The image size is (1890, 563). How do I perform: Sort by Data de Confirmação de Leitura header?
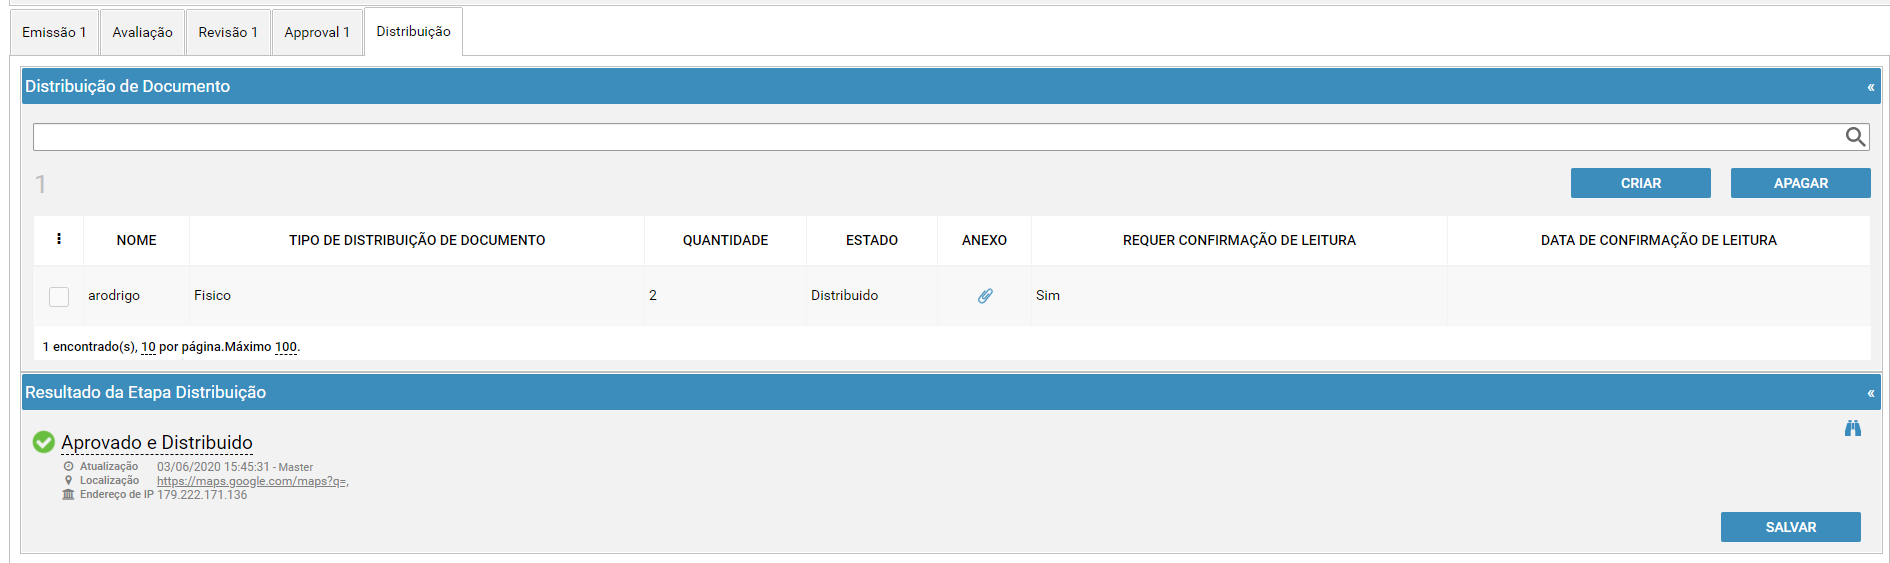[x=1658, y=240]
